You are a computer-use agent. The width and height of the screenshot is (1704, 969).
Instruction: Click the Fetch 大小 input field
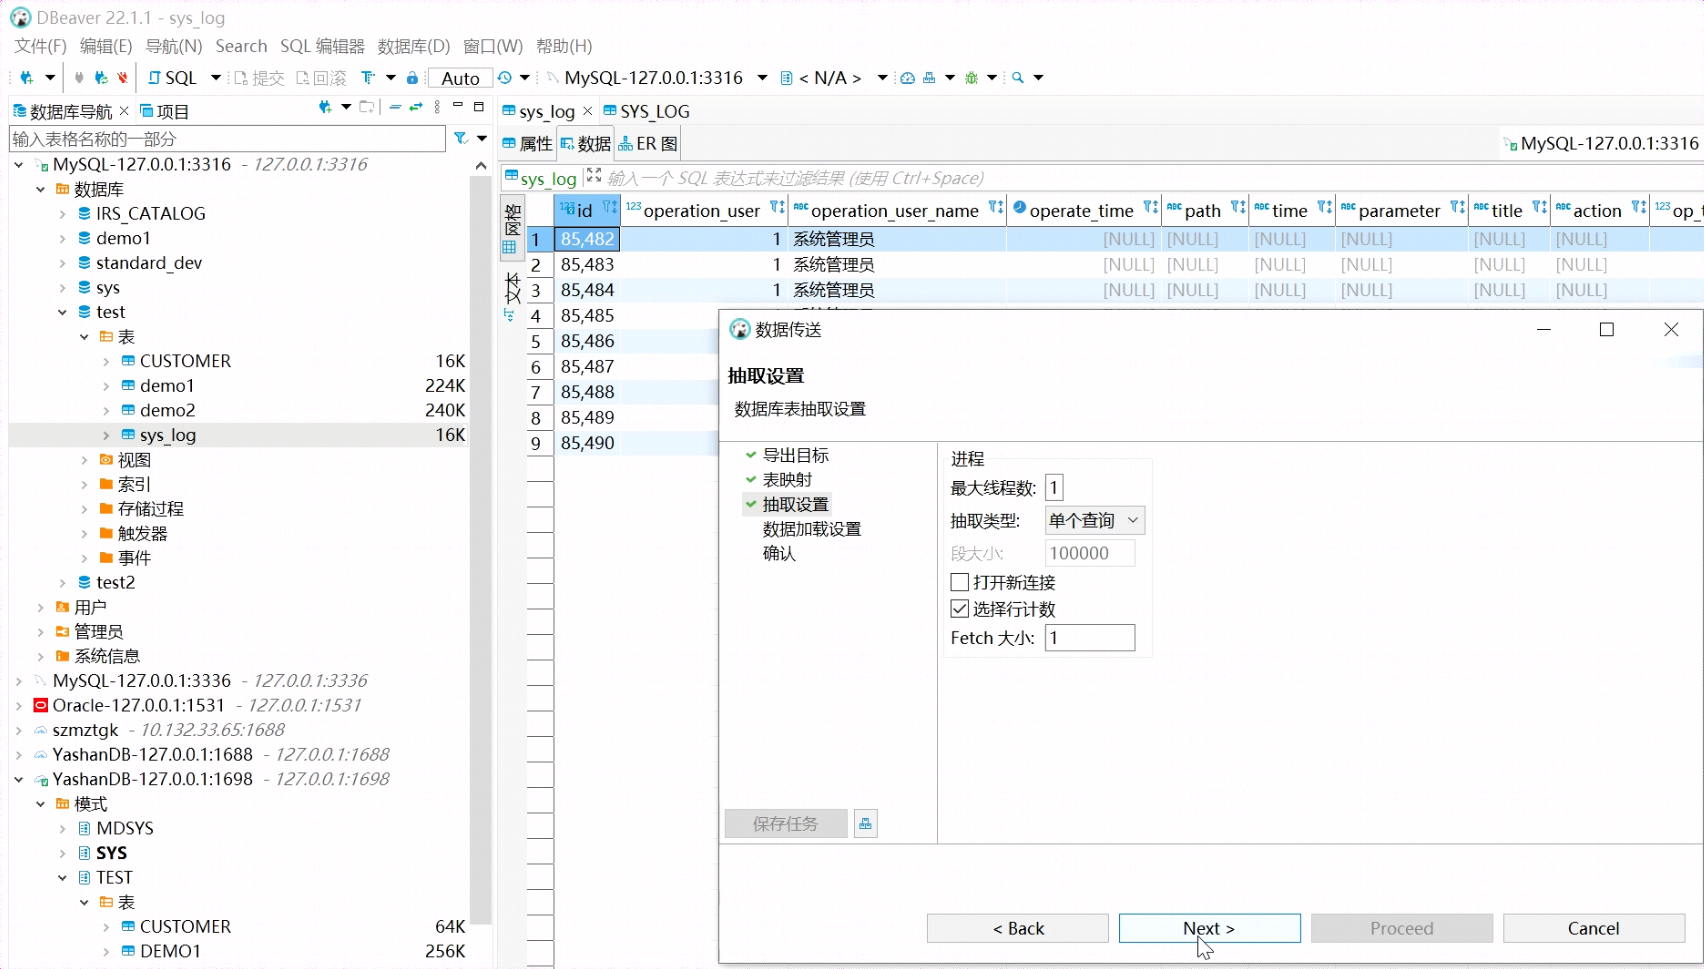tap(1089, 637)
